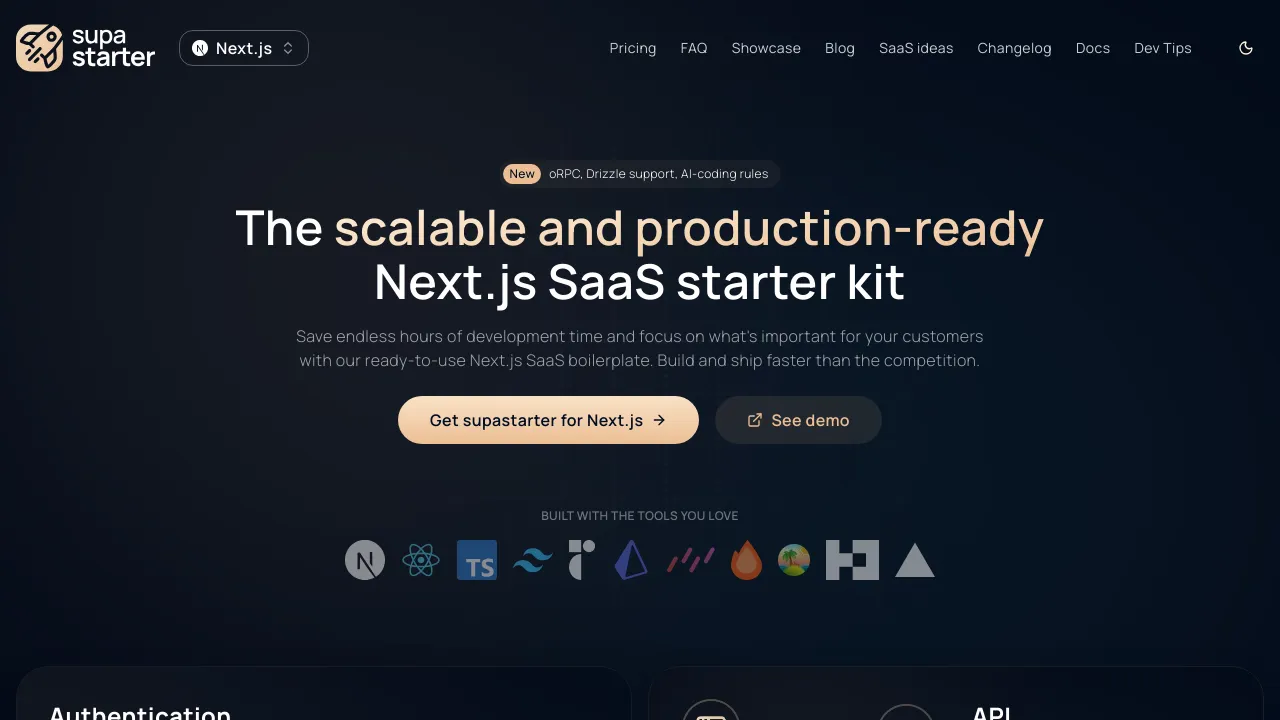Open the SaaS ideas nav item

point(916,48)
